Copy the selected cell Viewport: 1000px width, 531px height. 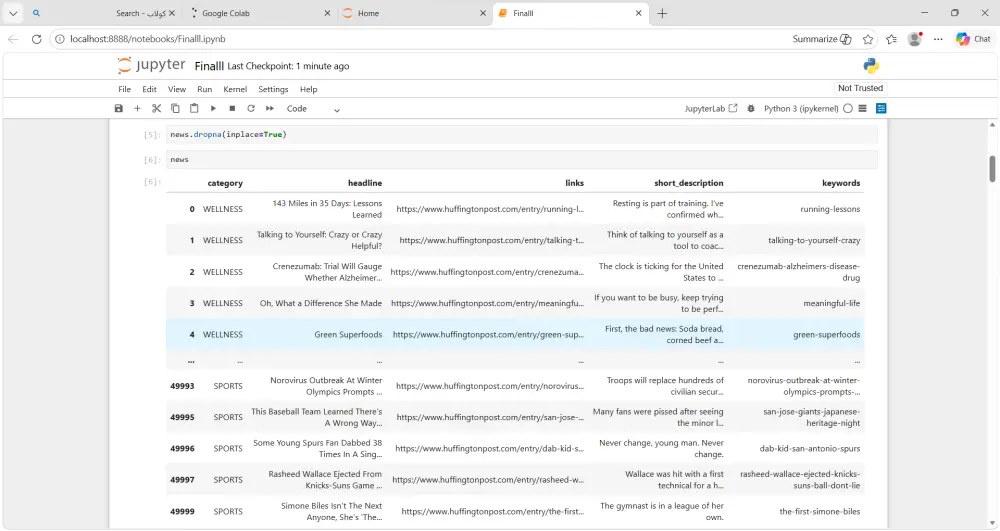[175, 108]
